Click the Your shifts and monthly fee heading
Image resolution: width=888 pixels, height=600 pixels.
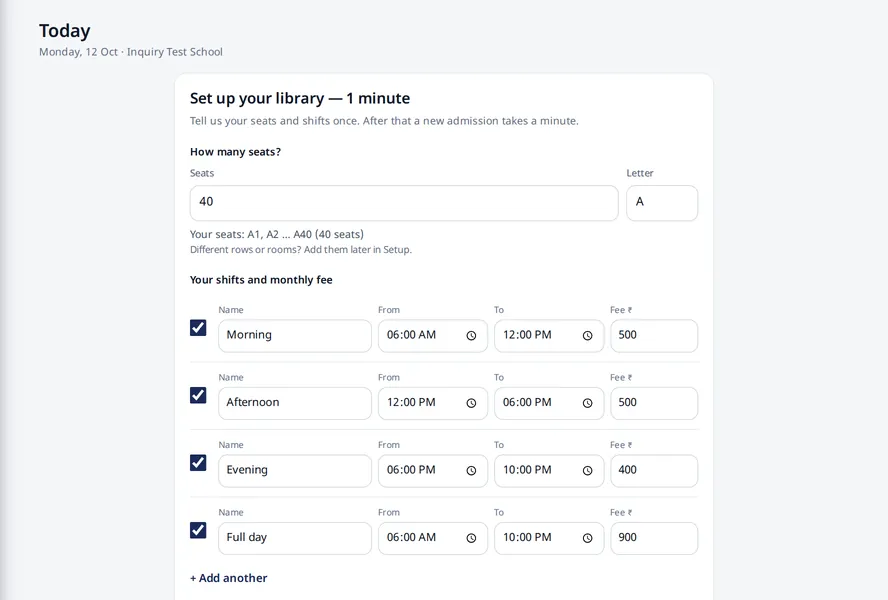click(x=261, y=280)
